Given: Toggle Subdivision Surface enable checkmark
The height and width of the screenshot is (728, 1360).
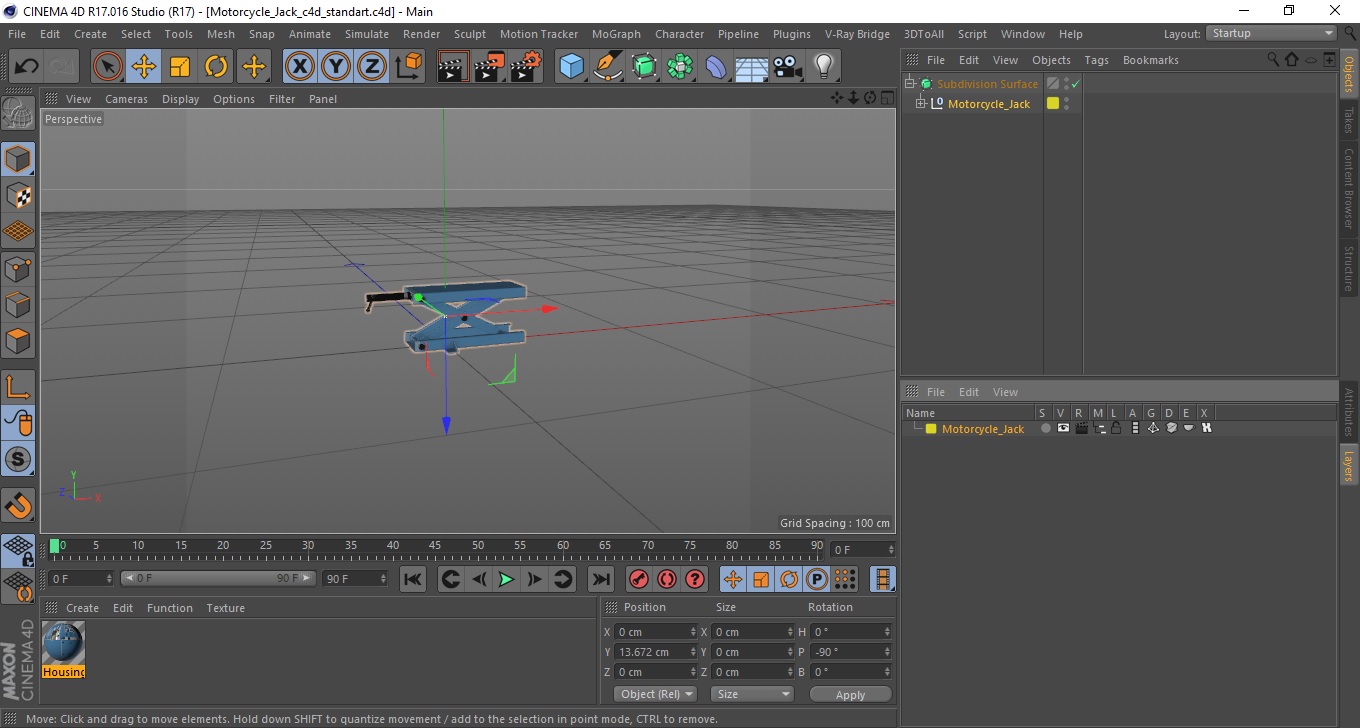Looking at the screenshot, I should tap(1076, 84).
